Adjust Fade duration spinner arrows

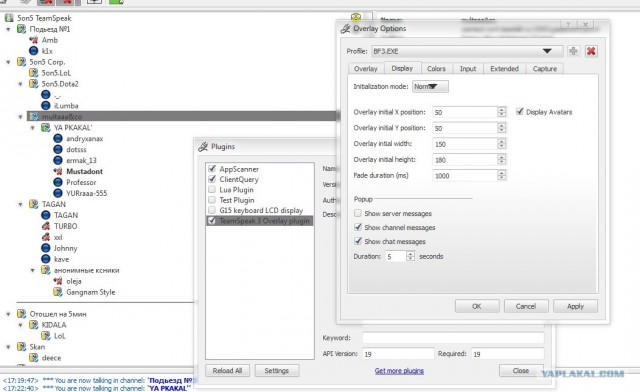click(502, 176)
